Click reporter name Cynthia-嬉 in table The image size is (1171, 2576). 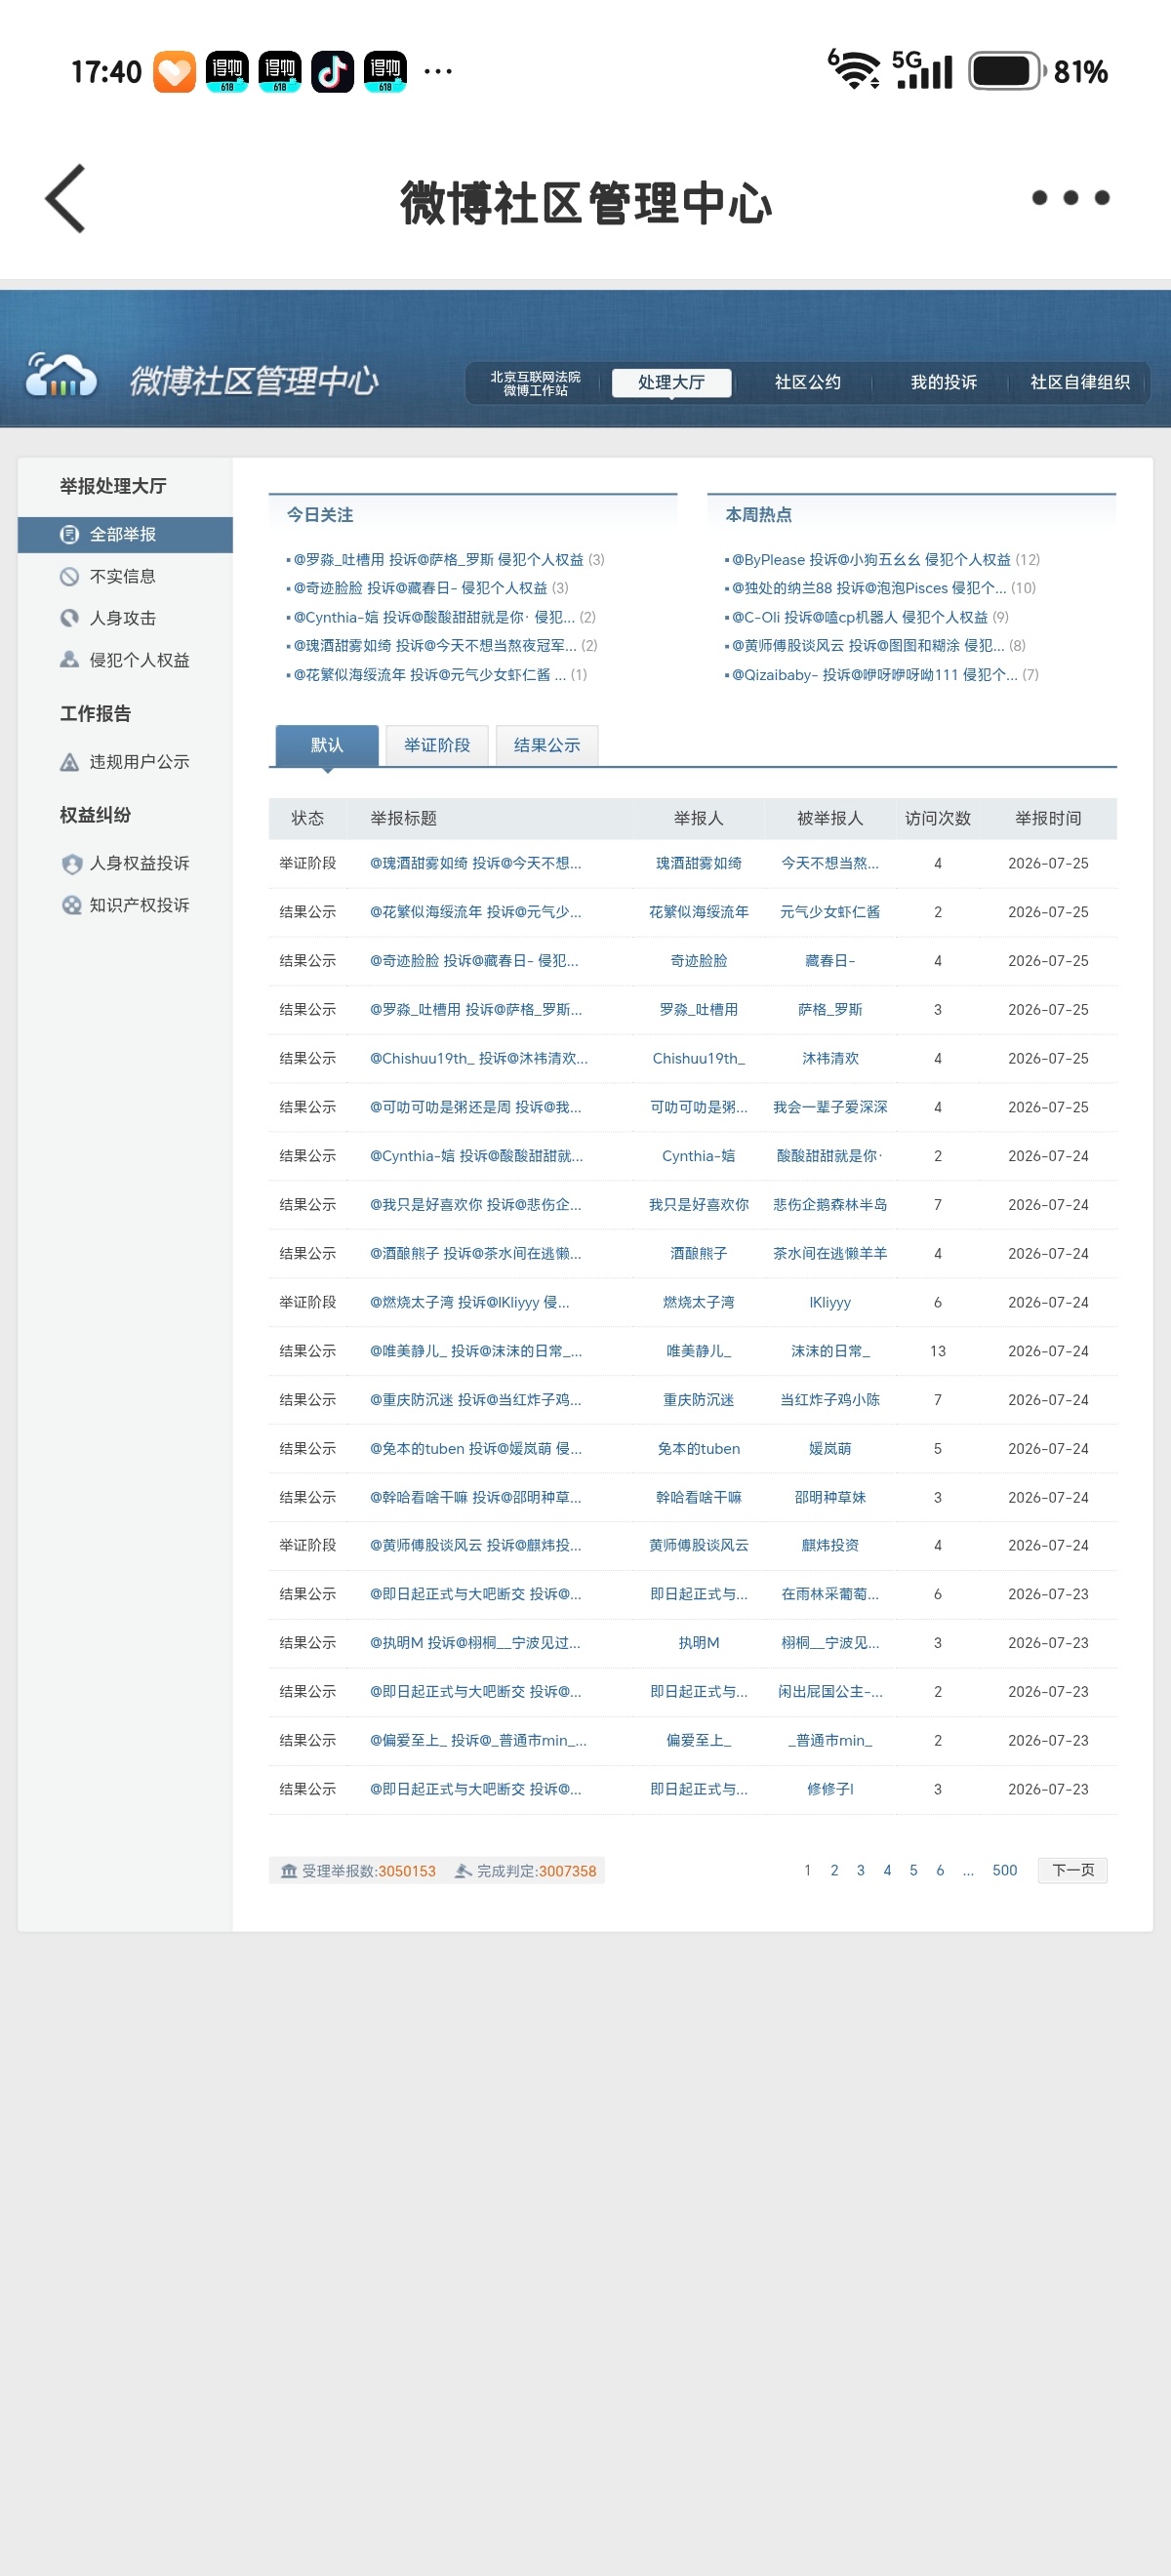(698, 1157)
